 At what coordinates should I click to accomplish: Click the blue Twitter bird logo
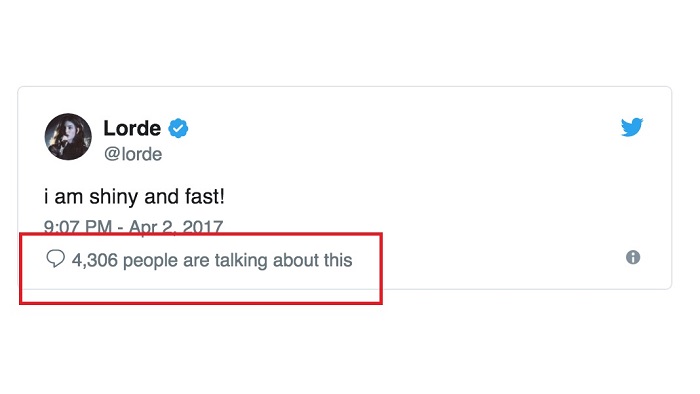click(x=632, y=127)
